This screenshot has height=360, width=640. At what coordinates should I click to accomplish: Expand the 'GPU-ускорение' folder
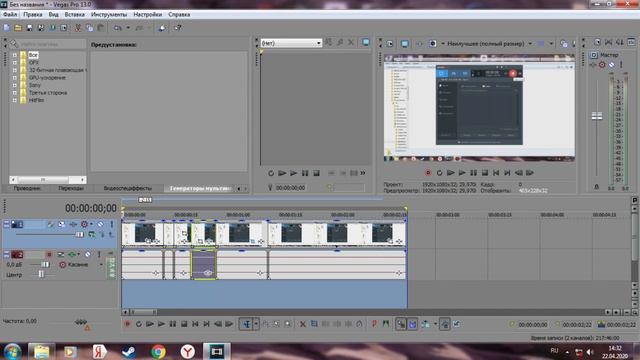tap(15, 78)
